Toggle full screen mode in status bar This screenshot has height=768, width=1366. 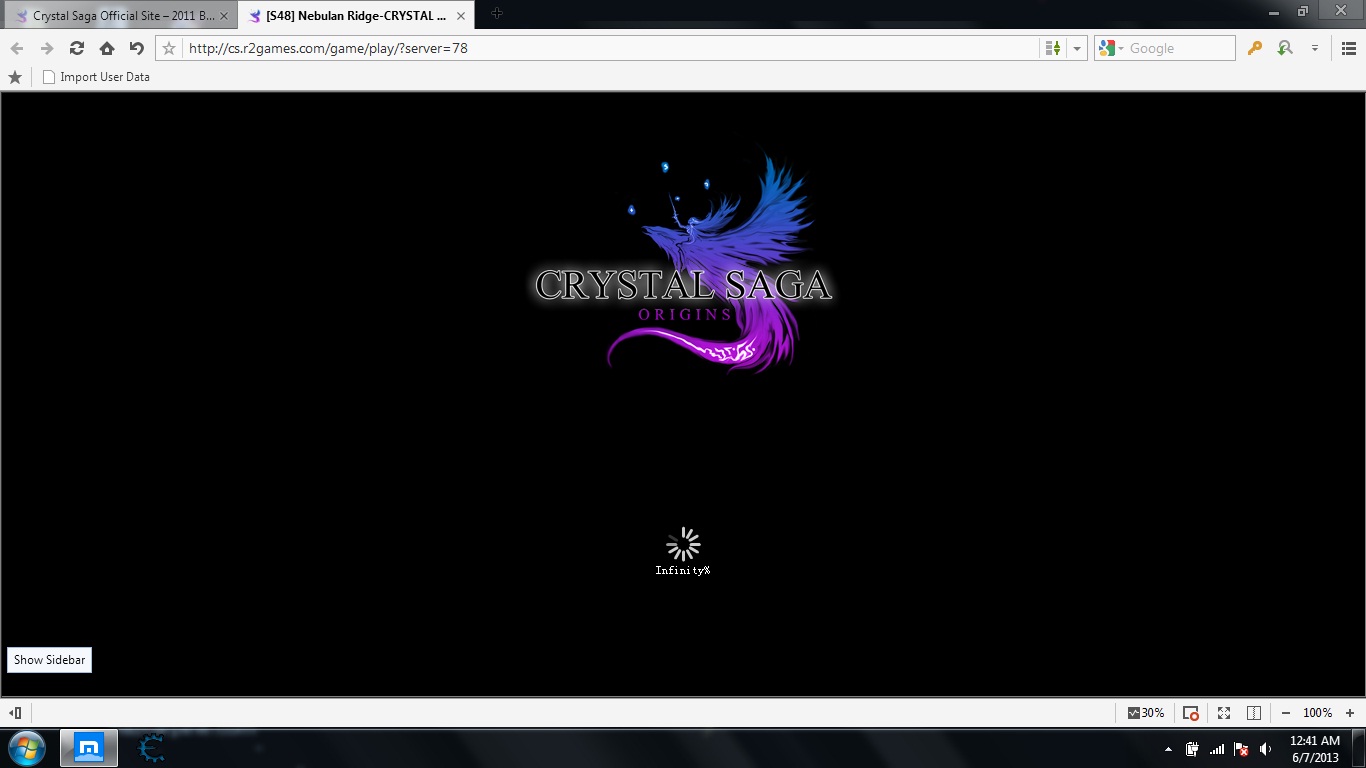point(1223,713)
